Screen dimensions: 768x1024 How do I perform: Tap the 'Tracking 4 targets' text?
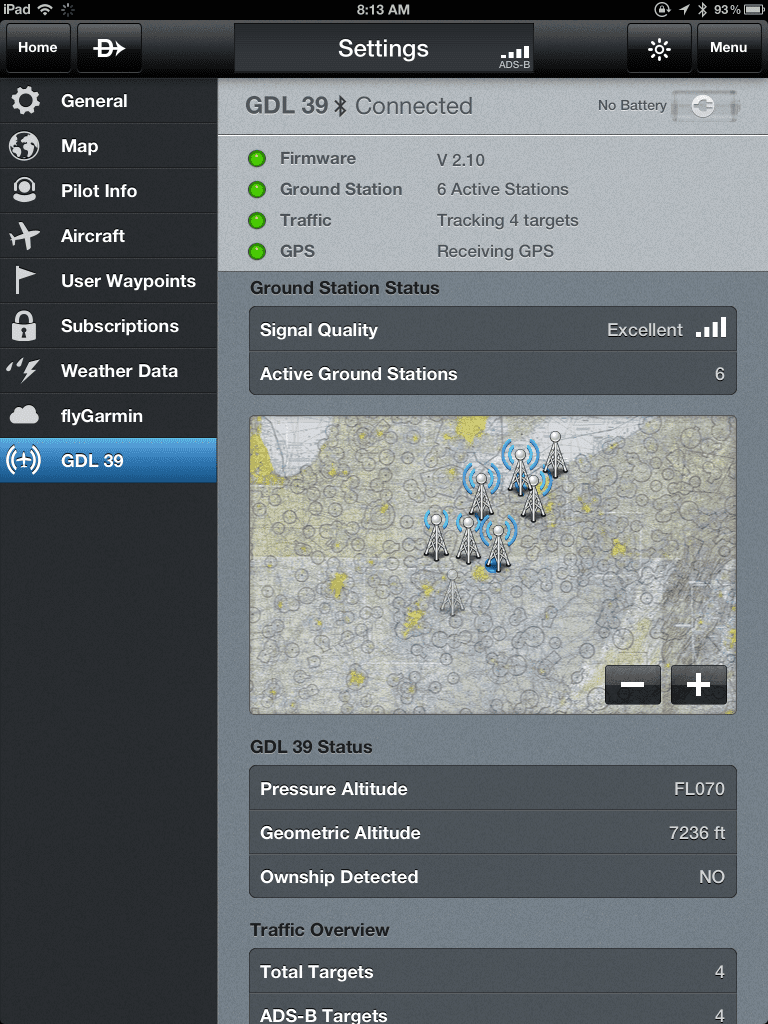507,221
